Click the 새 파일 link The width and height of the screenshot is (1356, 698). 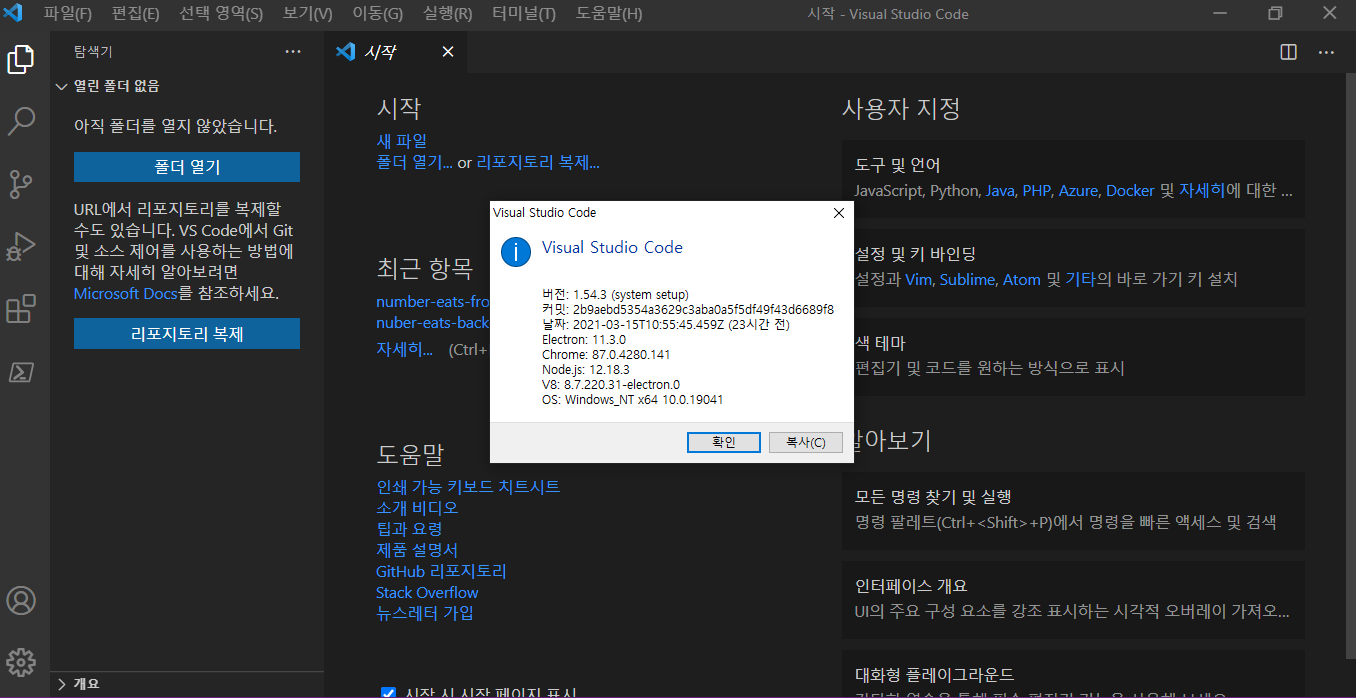coord(401,141)
